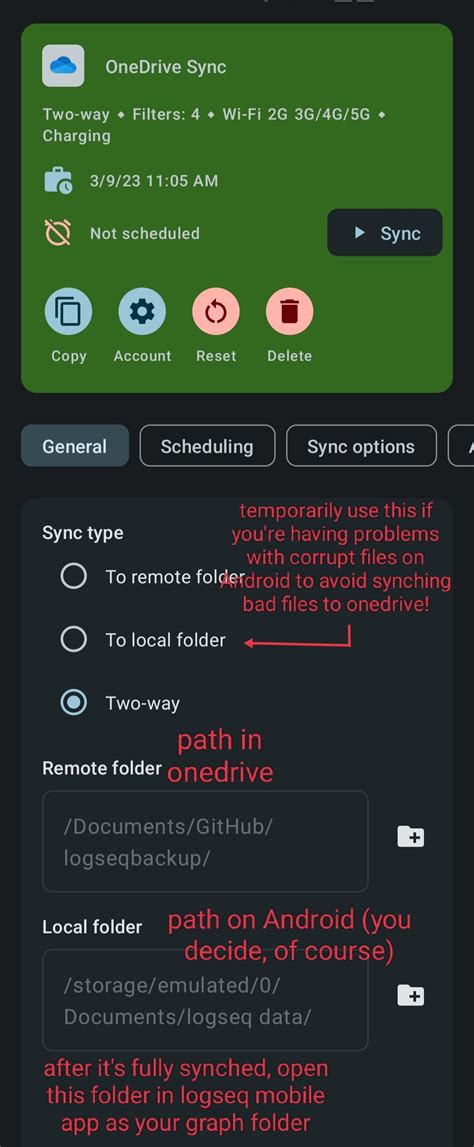
Task: Select the Two-way sync radio button
Action: point(74,703)
